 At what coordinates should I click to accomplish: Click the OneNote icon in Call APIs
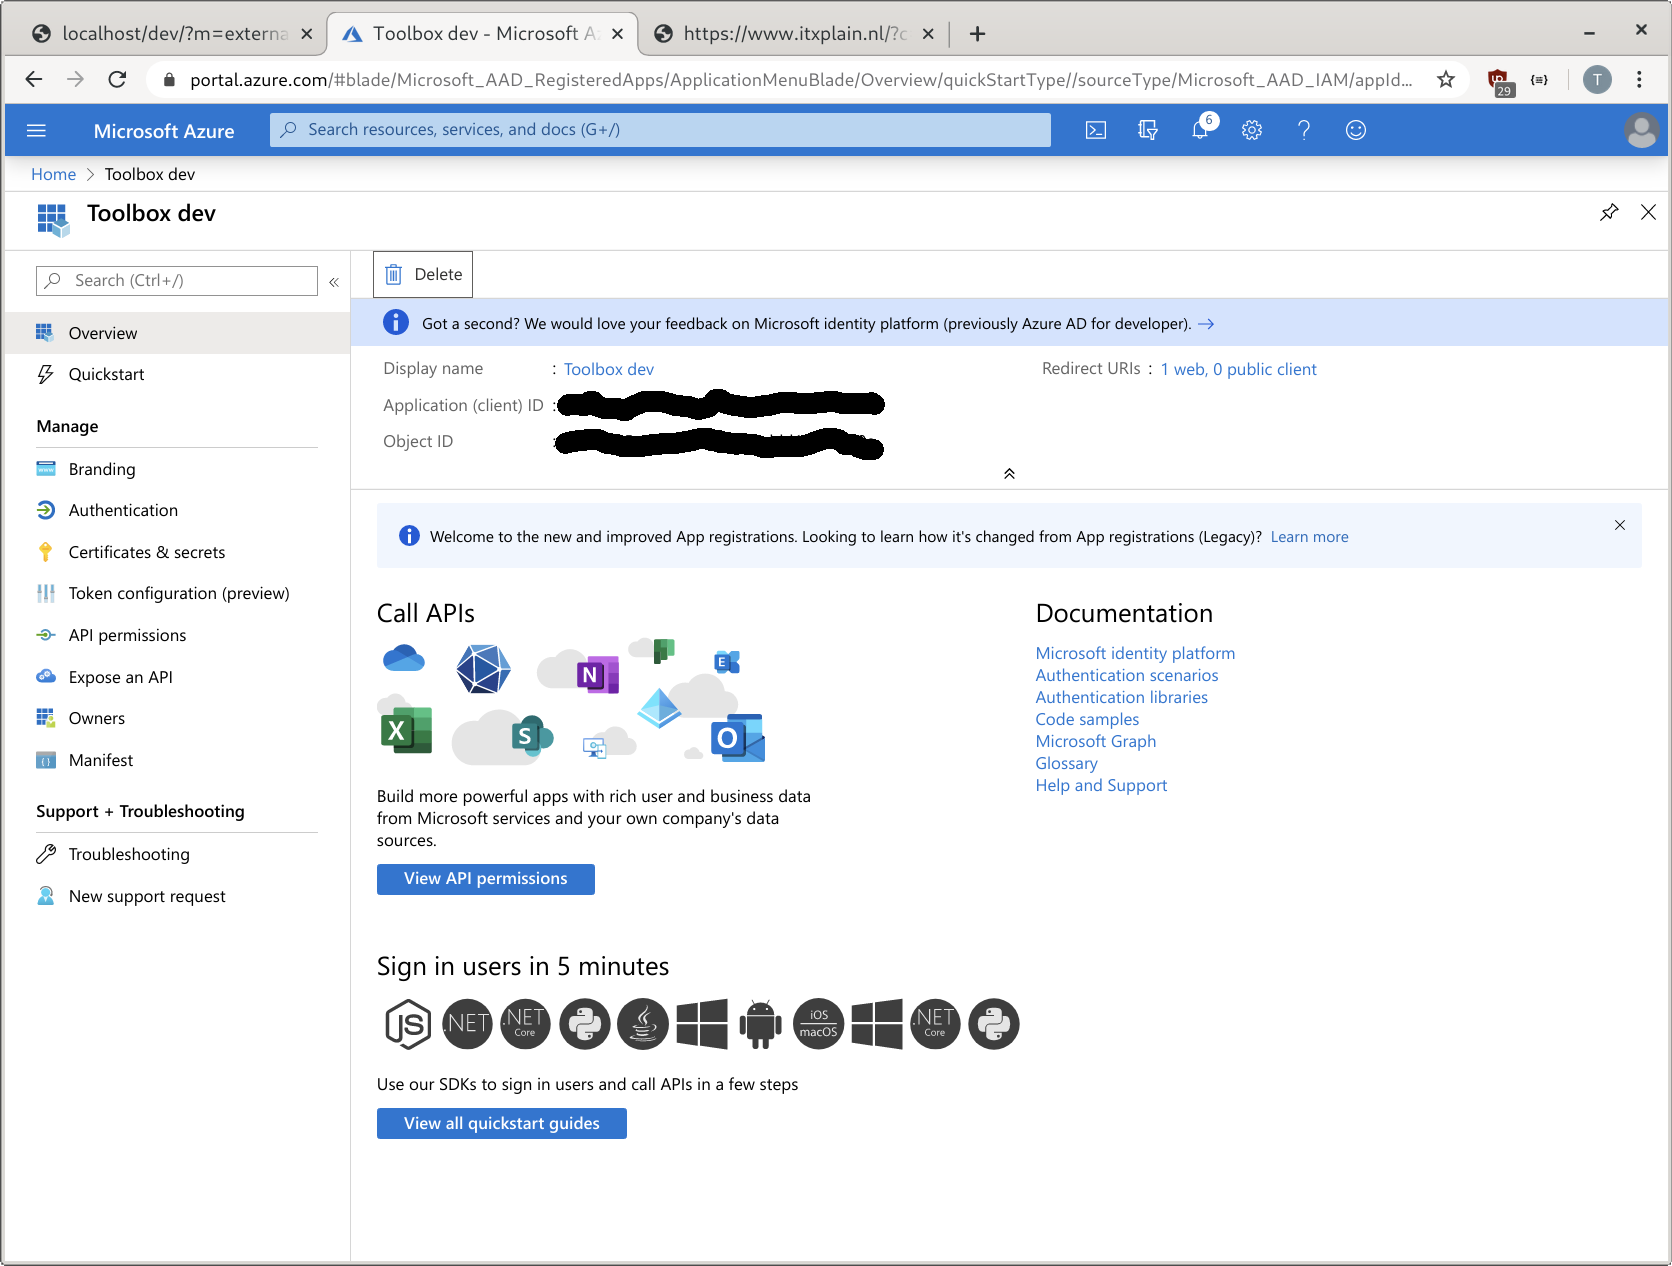(598, 674)
